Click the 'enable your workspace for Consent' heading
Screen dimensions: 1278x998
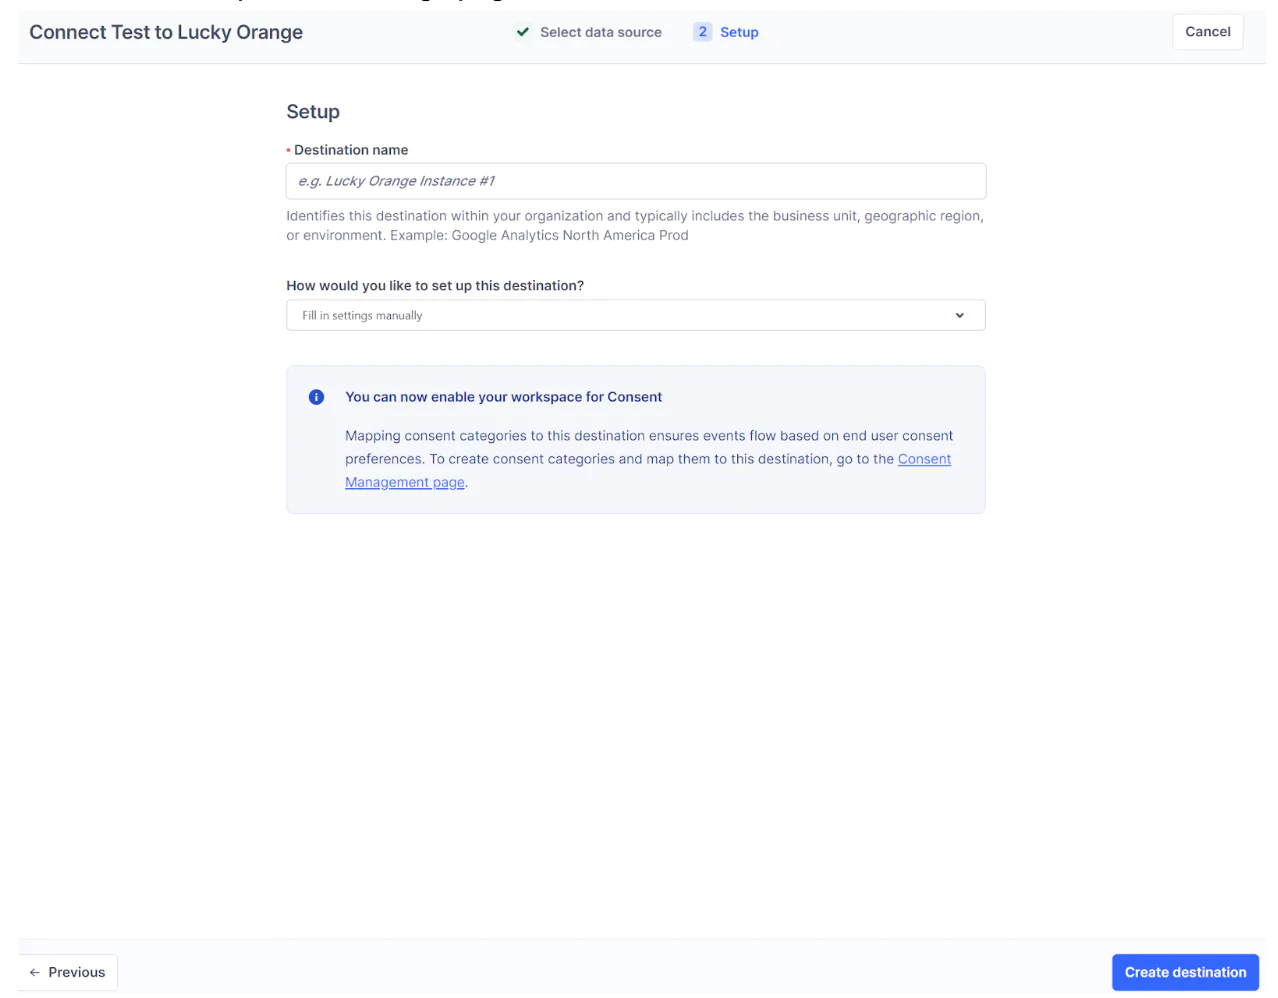503,397
